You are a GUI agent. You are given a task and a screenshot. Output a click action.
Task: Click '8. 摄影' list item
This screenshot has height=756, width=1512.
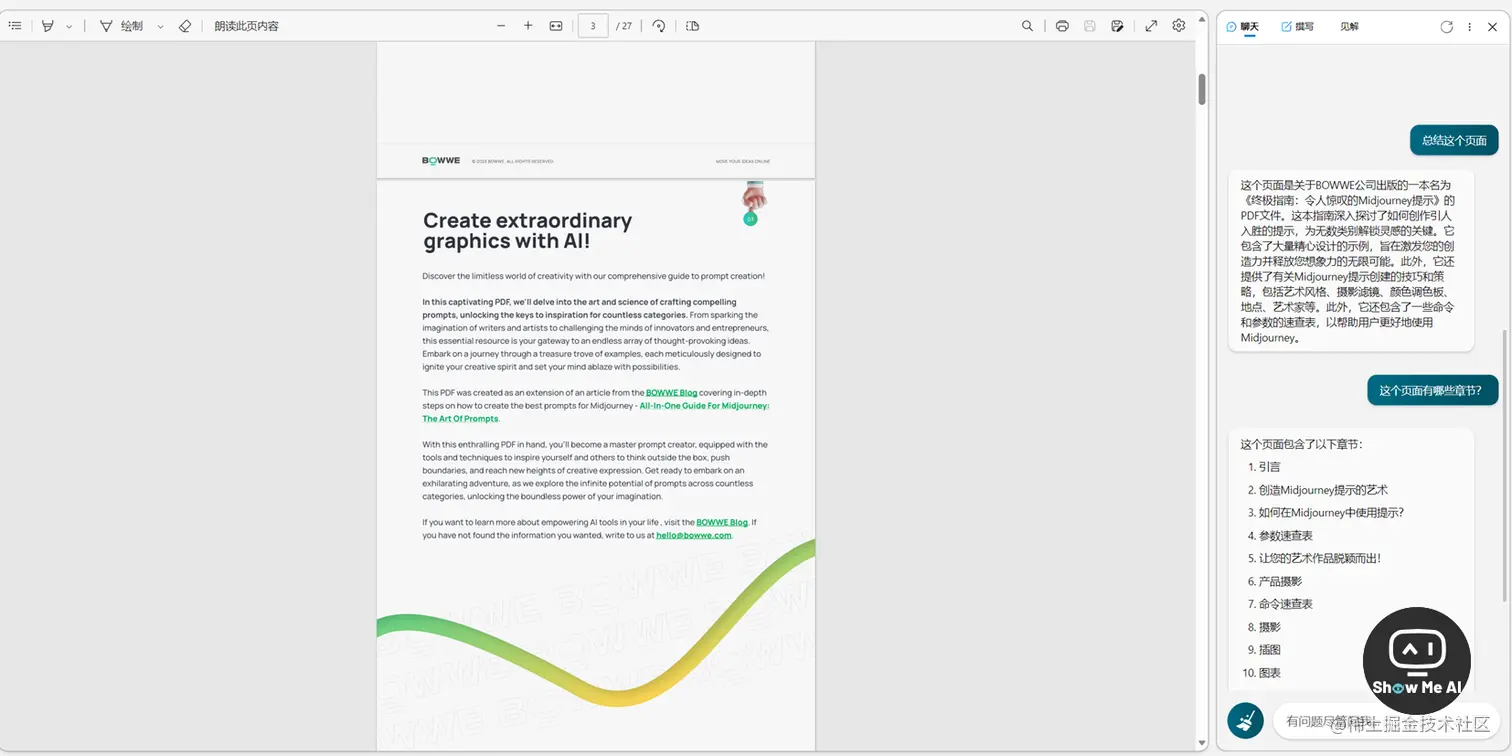tap(1263, 627)
